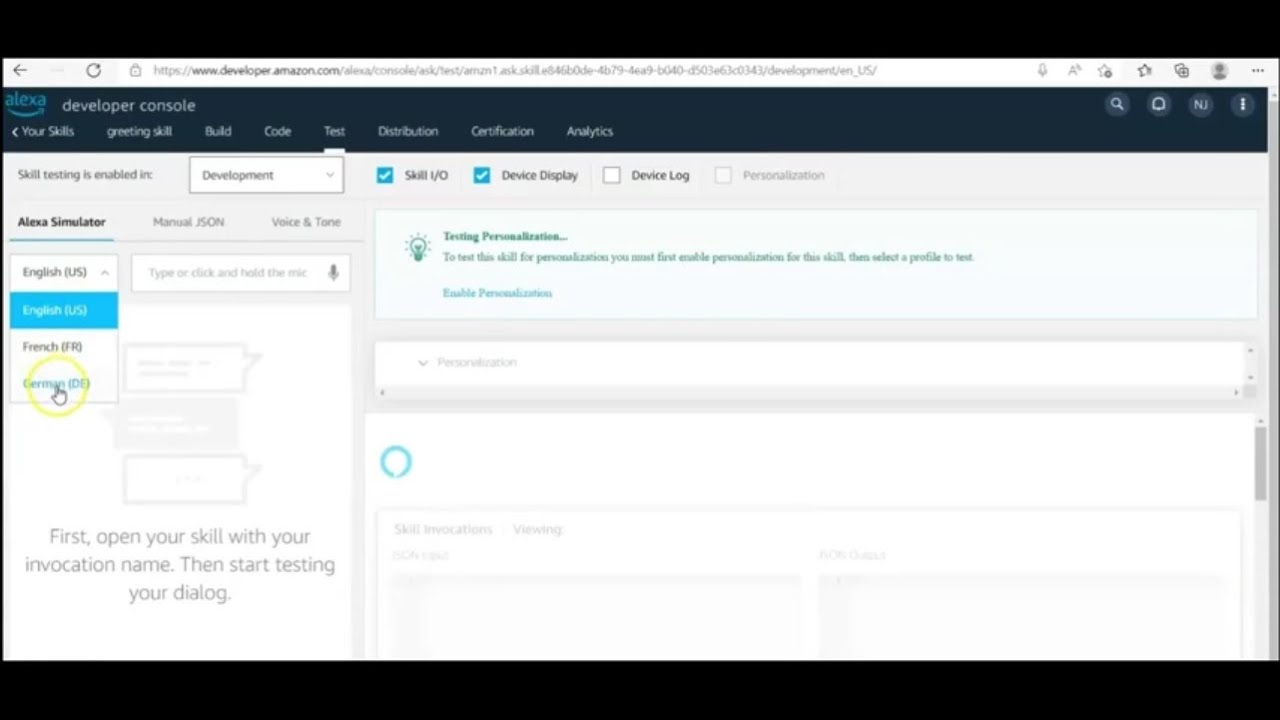Click the mic icon in simulator input
1280x720 pixels.
(334, 272)
